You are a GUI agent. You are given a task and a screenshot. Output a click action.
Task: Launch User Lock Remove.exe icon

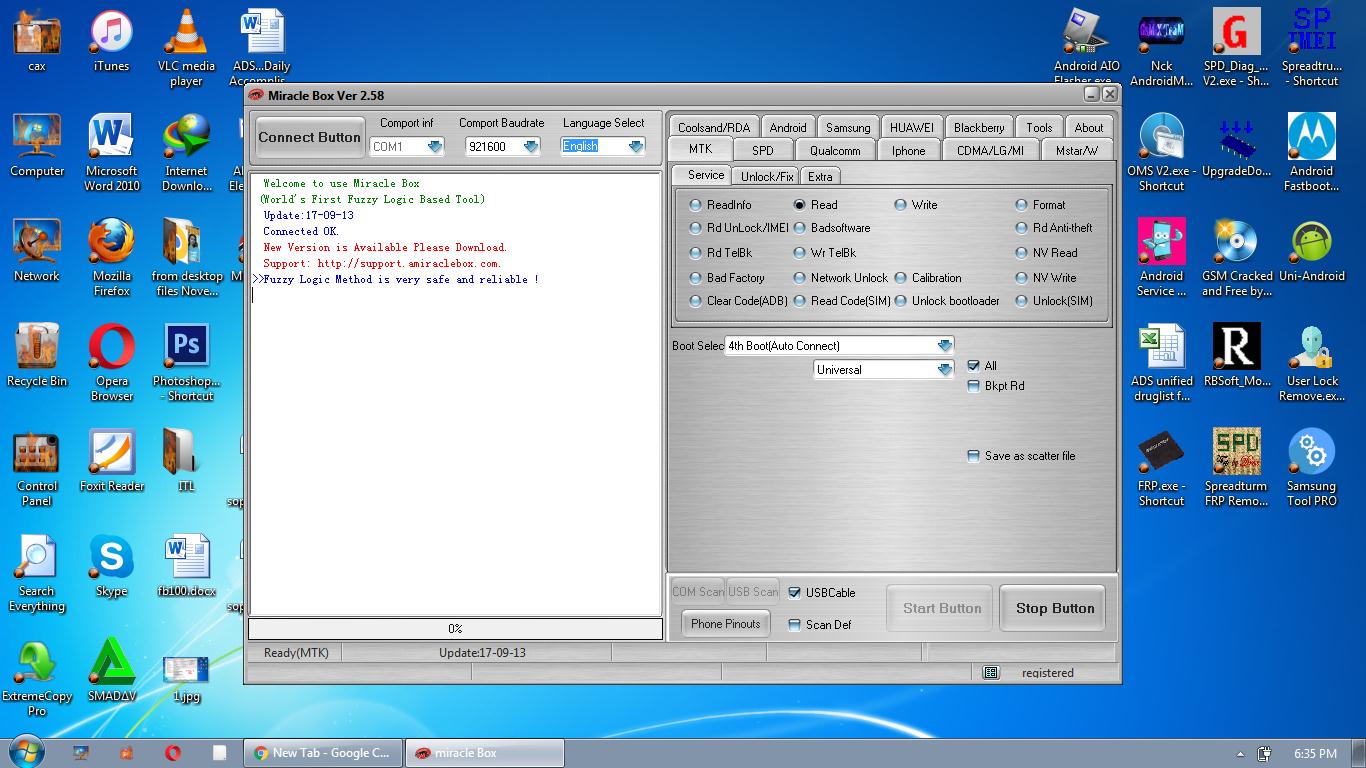(1311, 363)
